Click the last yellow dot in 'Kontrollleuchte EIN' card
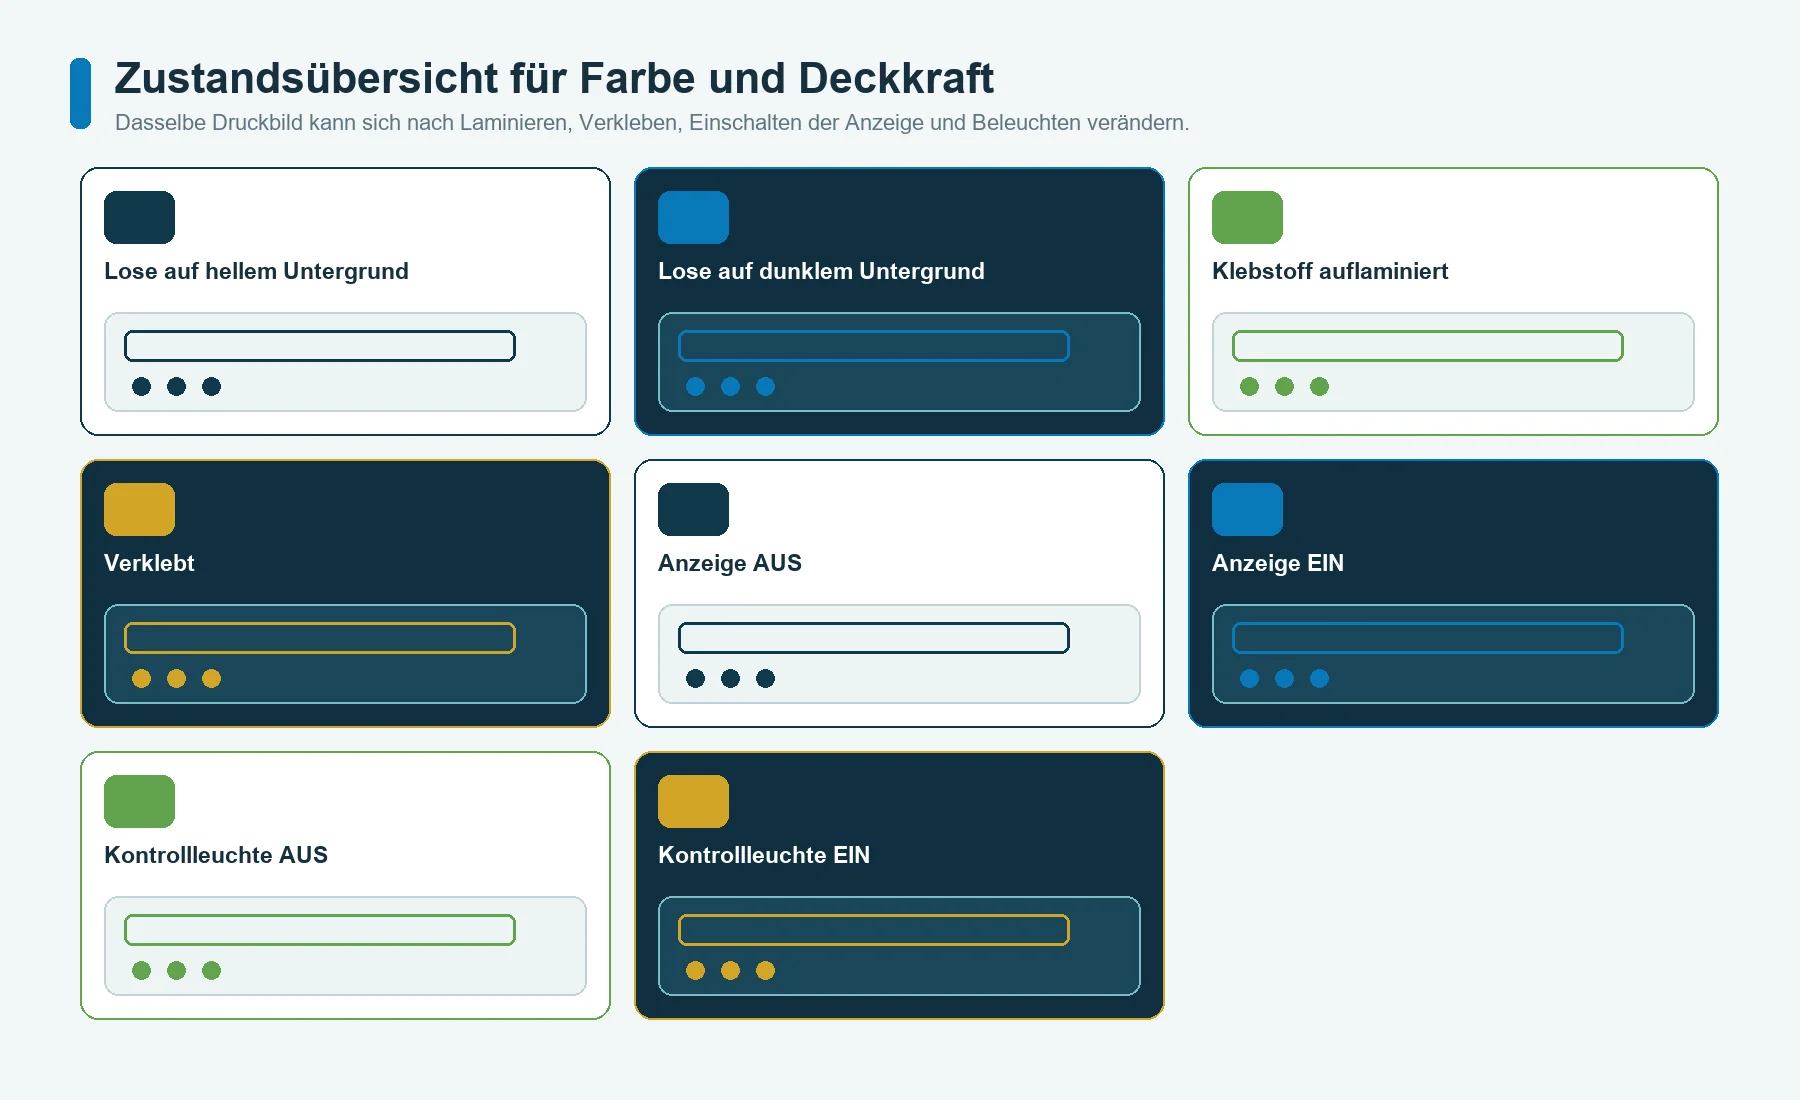 (x=765, y=970)
